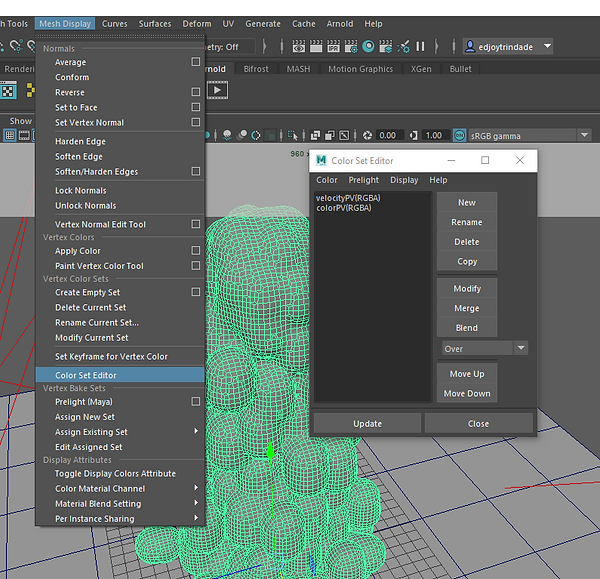Click the Update button

coord(367,424)
